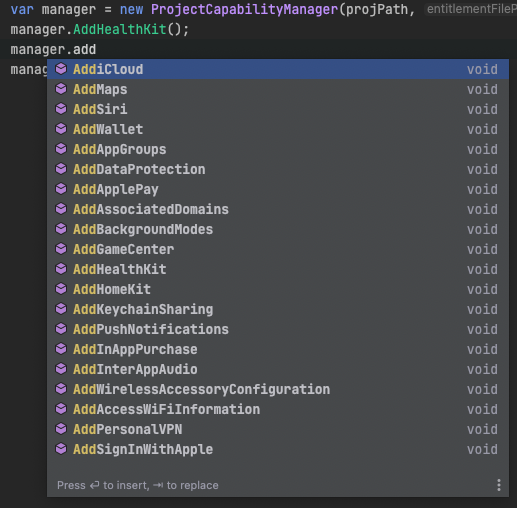
Task: Click the method icon beside AddAssociatedDomains
Action: pos(61,209)
